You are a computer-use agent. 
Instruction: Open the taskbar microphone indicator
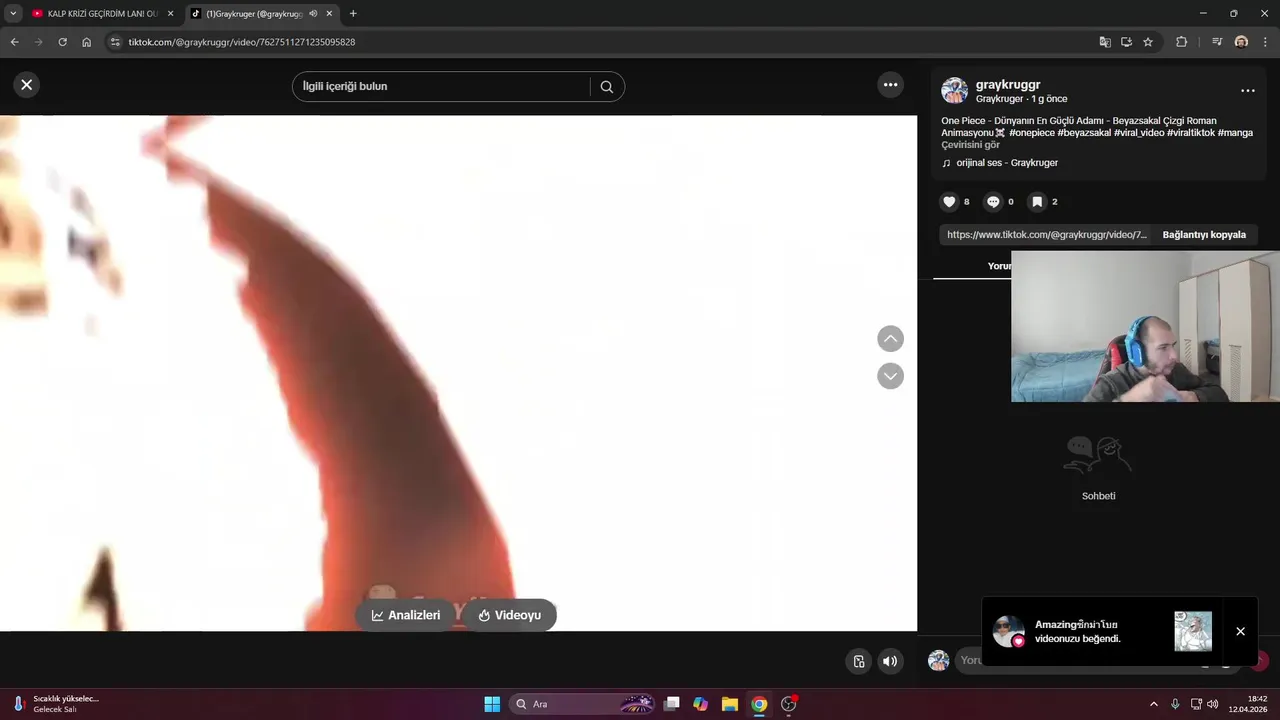1175,704
